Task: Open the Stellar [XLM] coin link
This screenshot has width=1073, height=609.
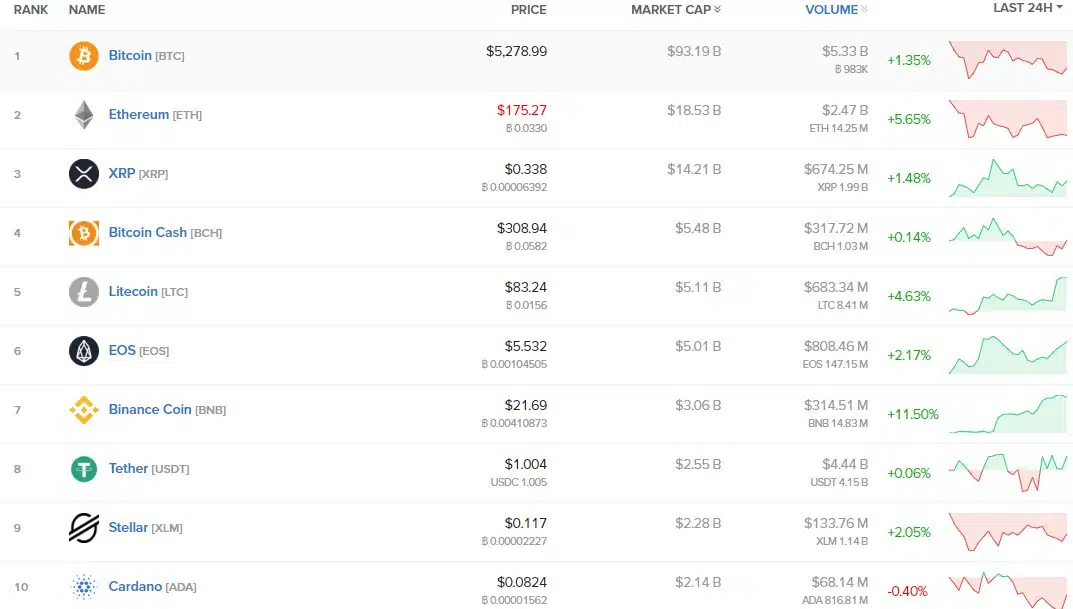Action: pyautogui.click(x=145, y=528)
